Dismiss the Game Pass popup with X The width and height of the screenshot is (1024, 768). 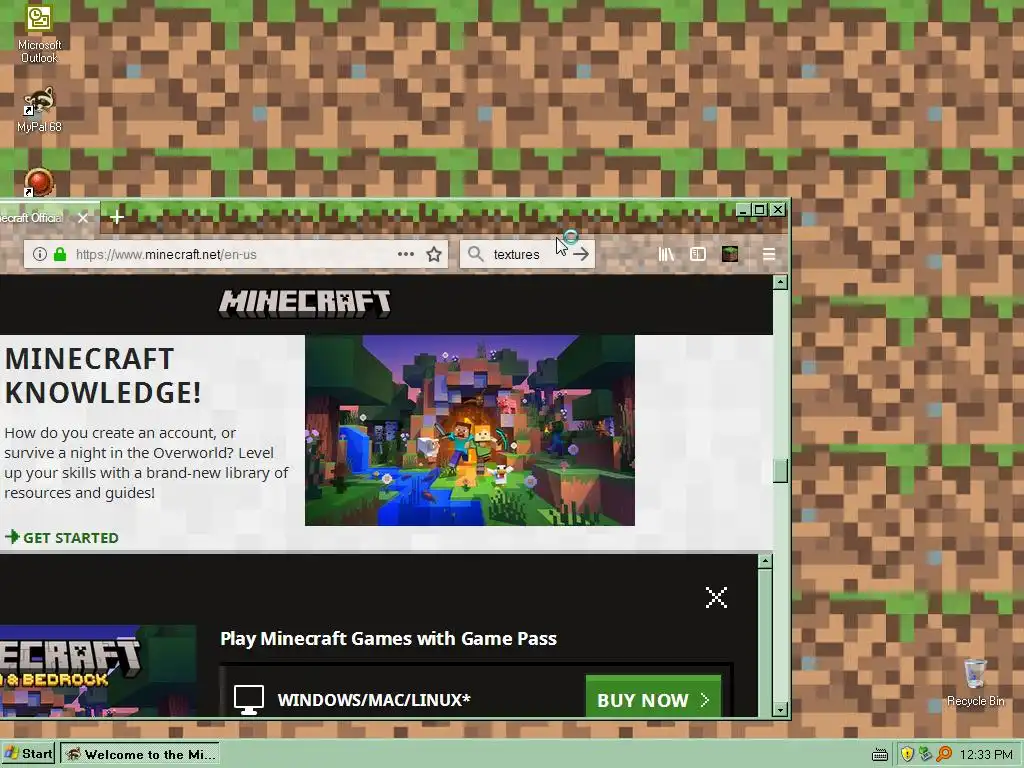click(716, 597)
